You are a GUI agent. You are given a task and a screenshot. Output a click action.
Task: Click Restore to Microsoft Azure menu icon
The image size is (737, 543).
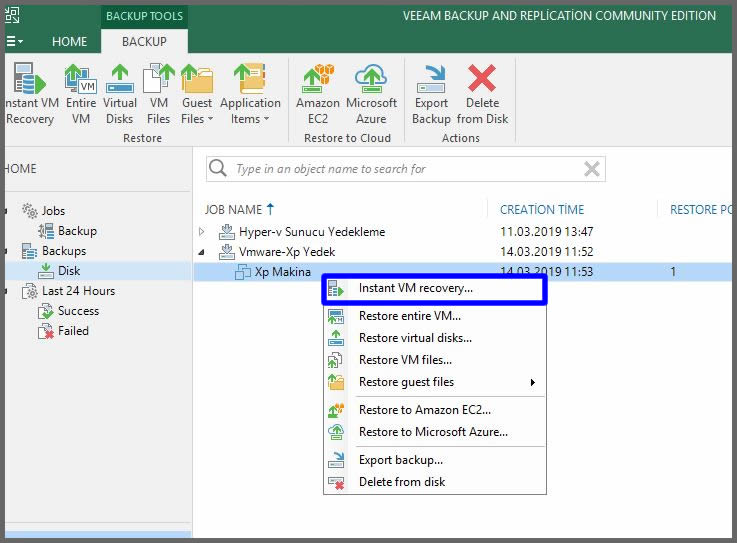point(336,432)
